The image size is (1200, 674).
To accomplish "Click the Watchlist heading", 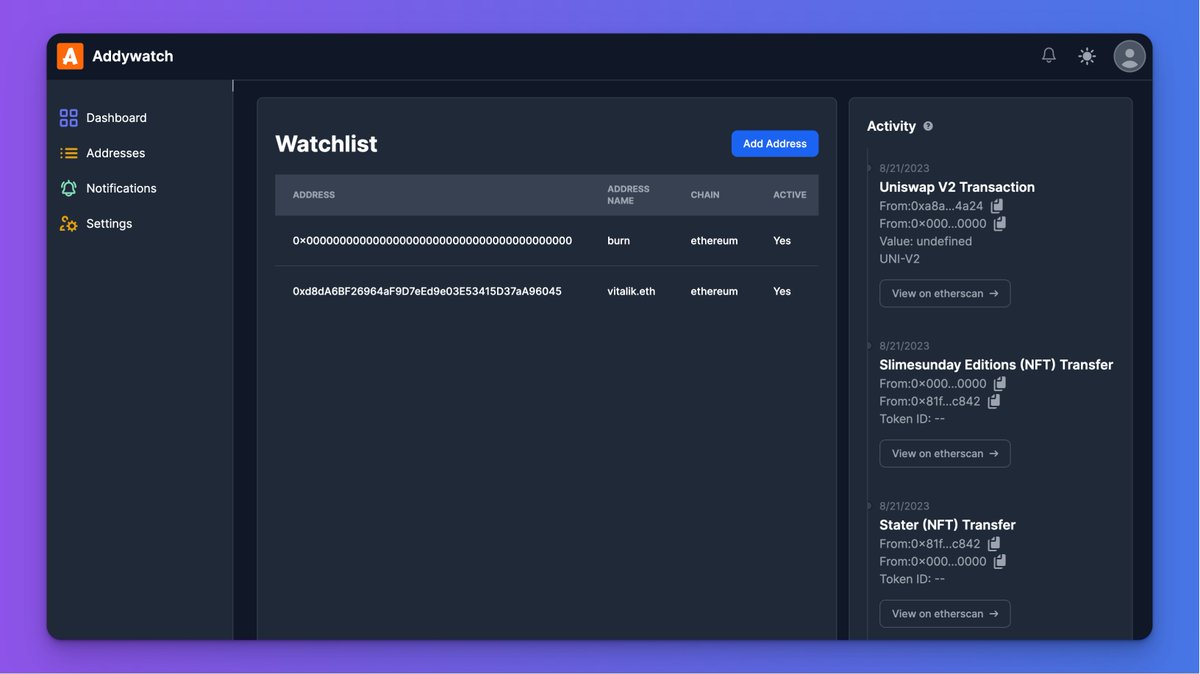I will tap(326, 144).
